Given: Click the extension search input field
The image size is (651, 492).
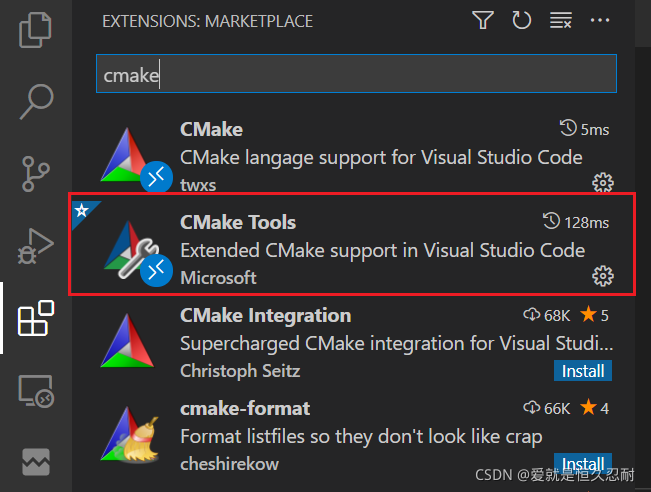Looking at the screenshot, I should click(356, 74).
